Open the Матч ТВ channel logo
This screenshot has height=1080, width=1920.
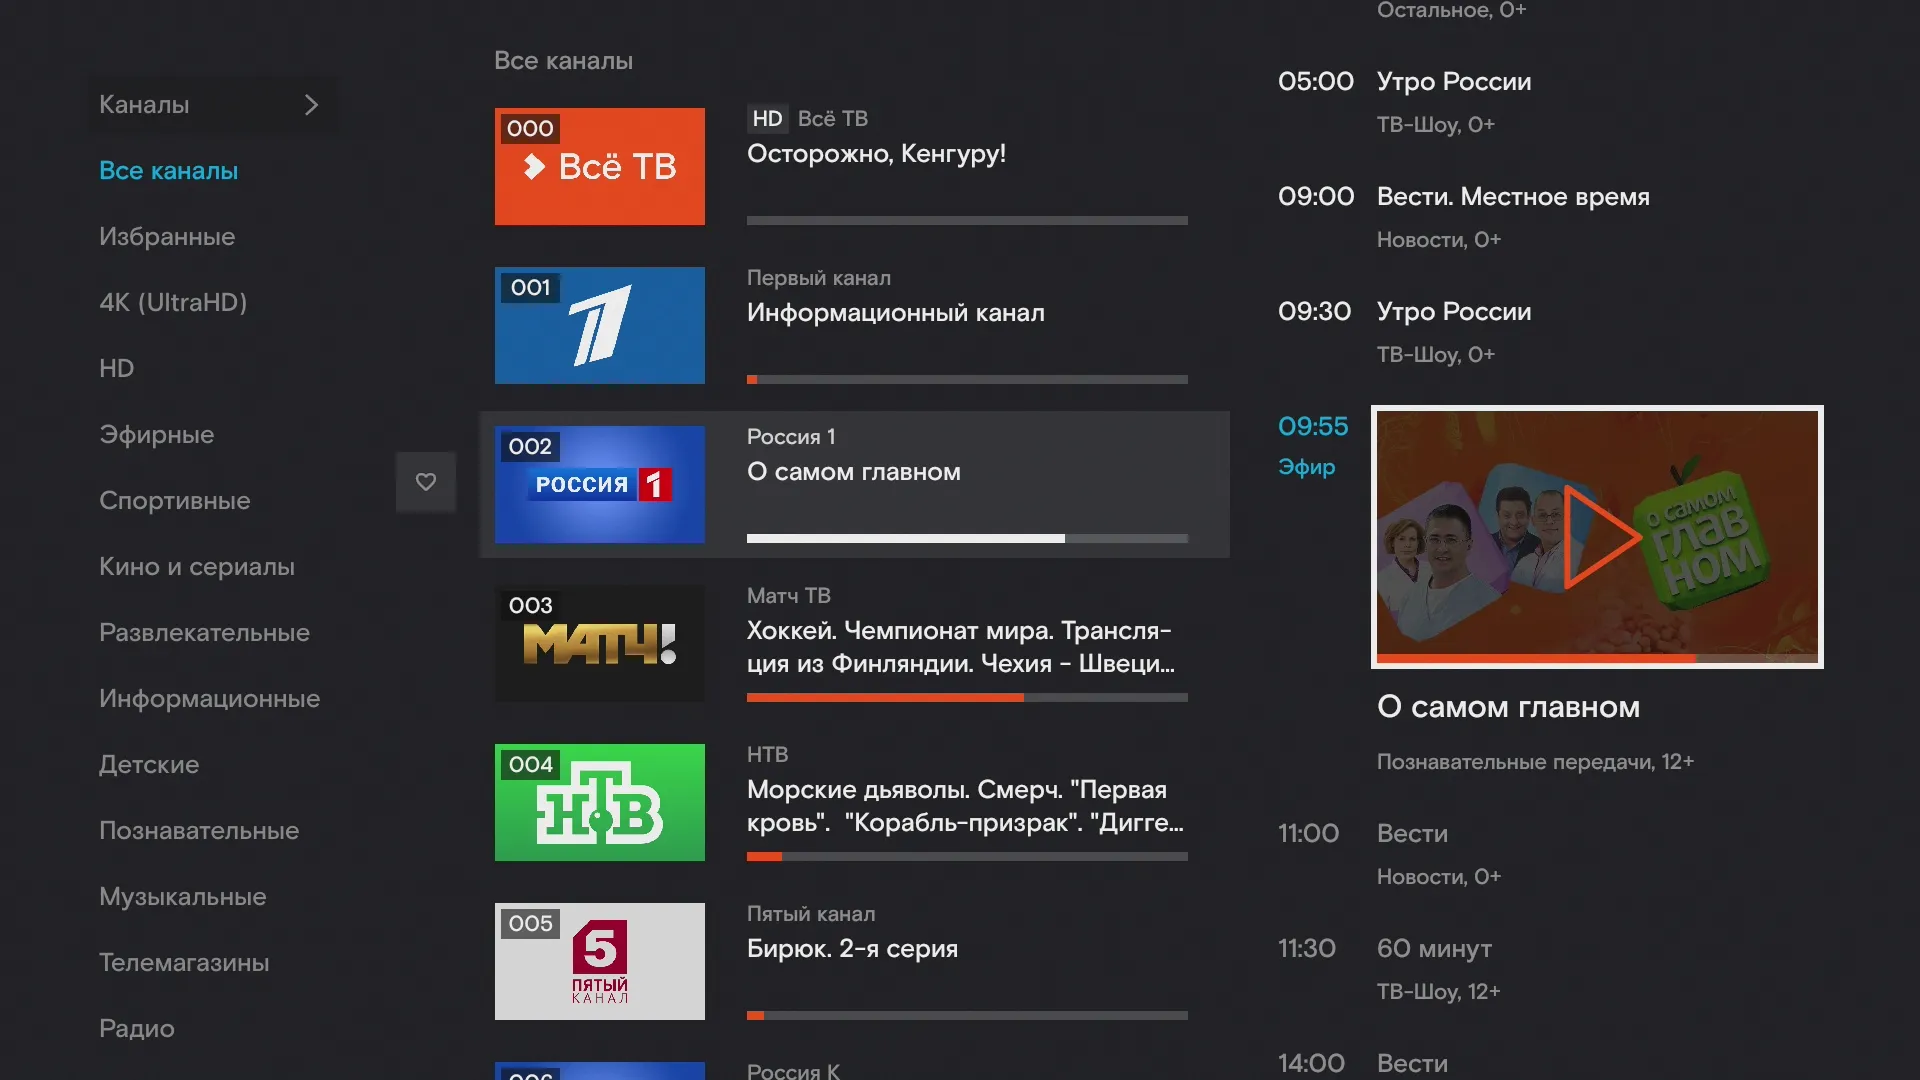600,643
